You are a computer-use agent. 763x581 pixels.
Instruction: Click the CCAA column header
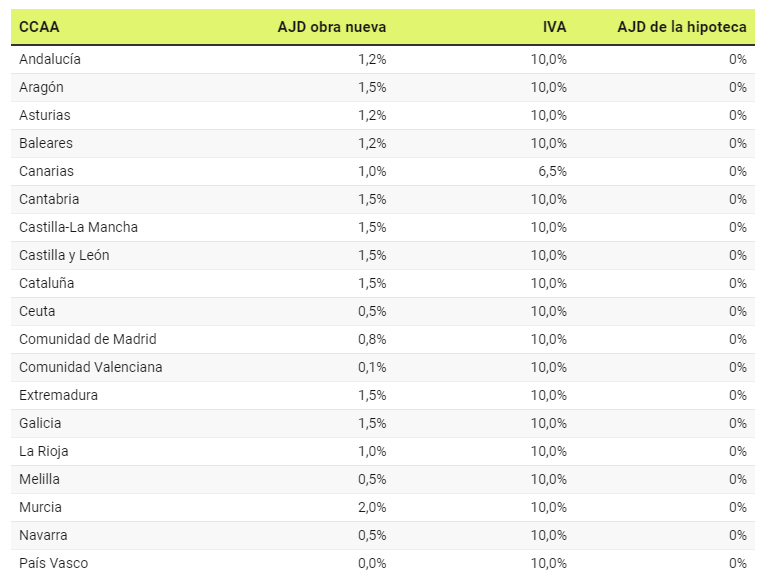pyautogui.click(x=39, y=27)
